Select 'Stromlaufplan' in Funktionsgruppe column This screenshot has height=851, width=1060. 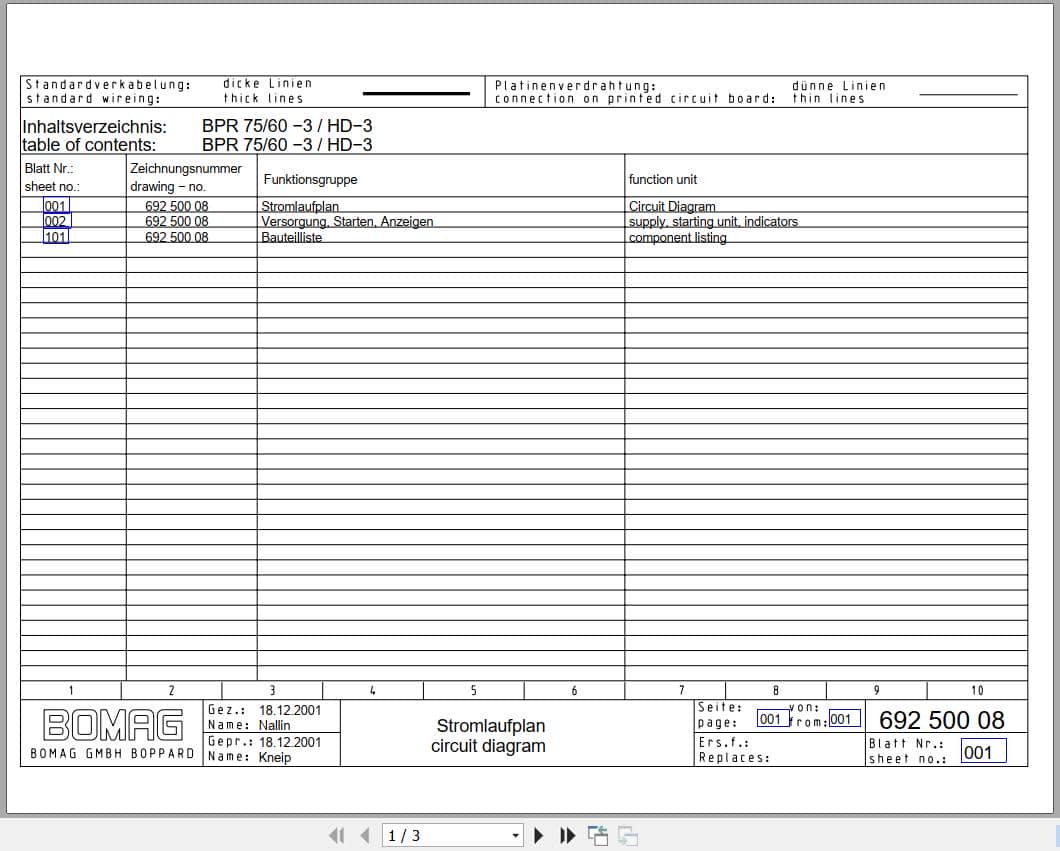(x=299, y=206)
